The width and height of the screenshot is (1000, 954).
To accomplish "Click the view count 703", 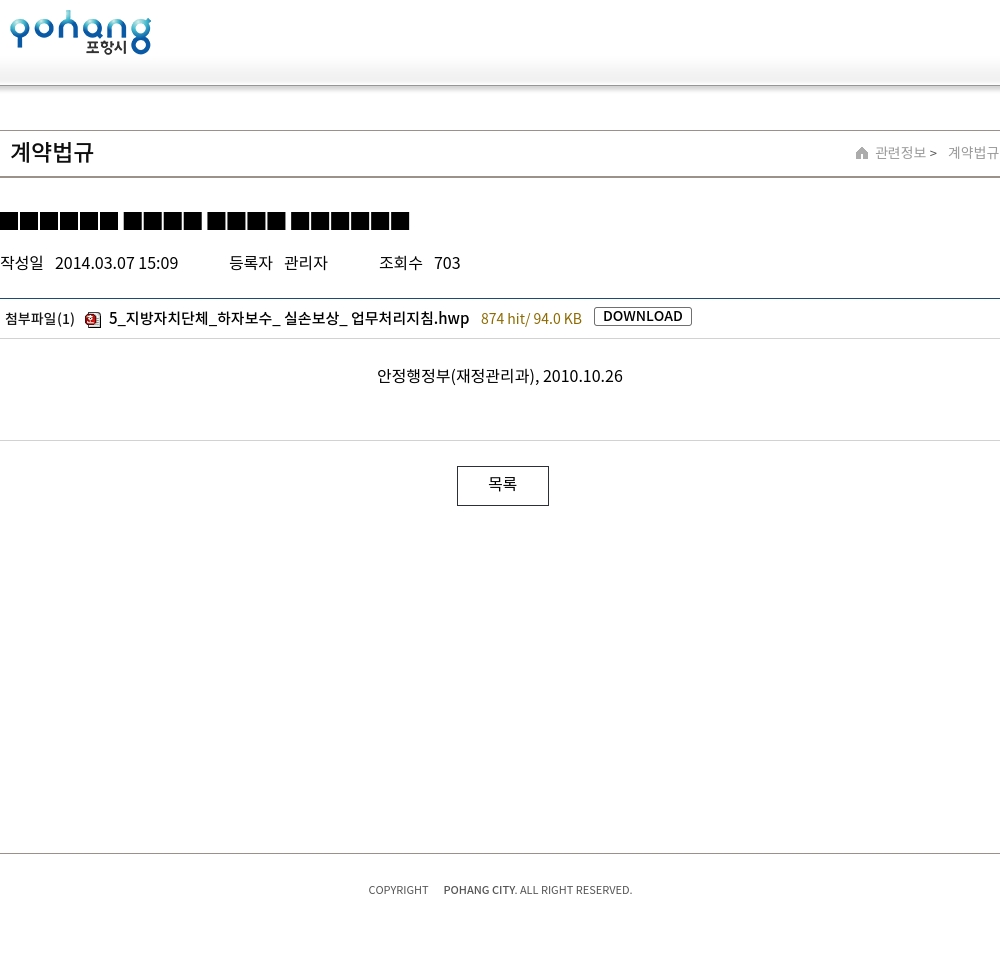I will (x=447, y=263).
